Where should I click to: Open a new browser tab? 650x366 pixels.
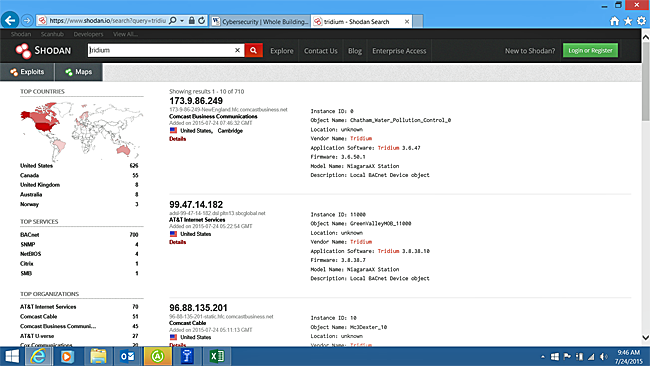[x=418, y=22]
